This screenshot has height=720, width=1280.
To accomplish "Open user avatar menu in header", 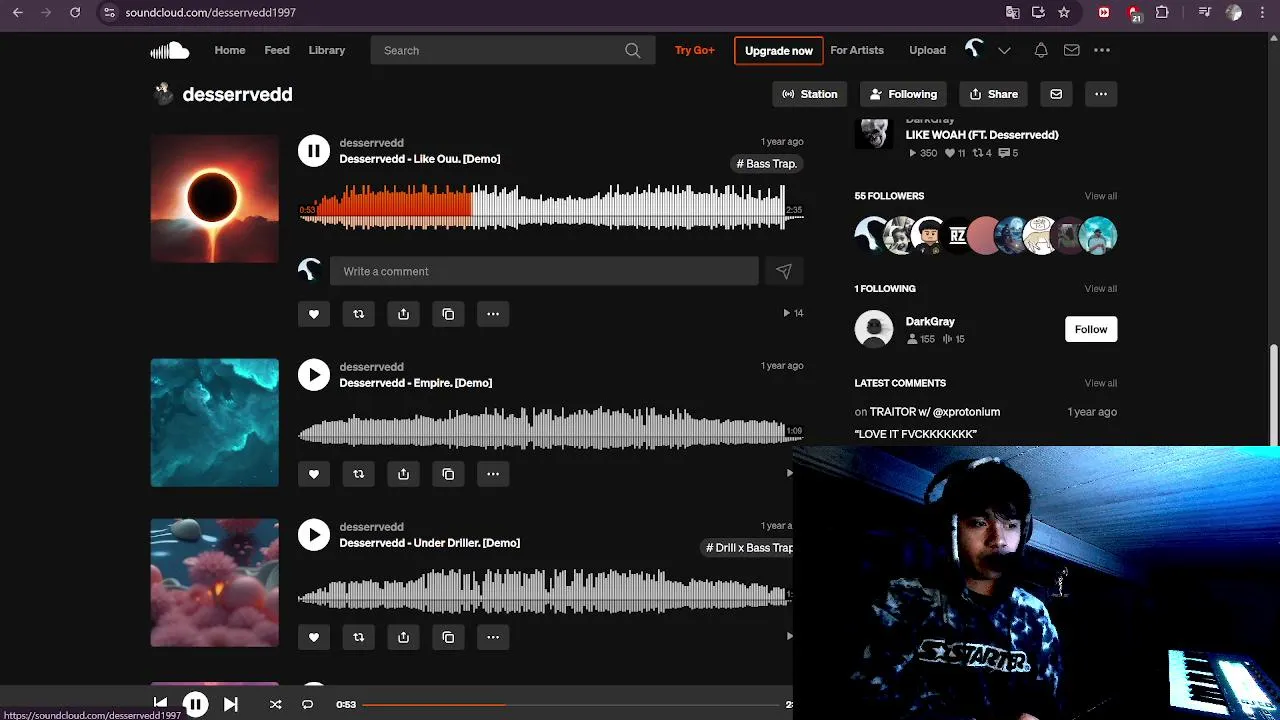I will pyautogui.click(x=974, y=49).
